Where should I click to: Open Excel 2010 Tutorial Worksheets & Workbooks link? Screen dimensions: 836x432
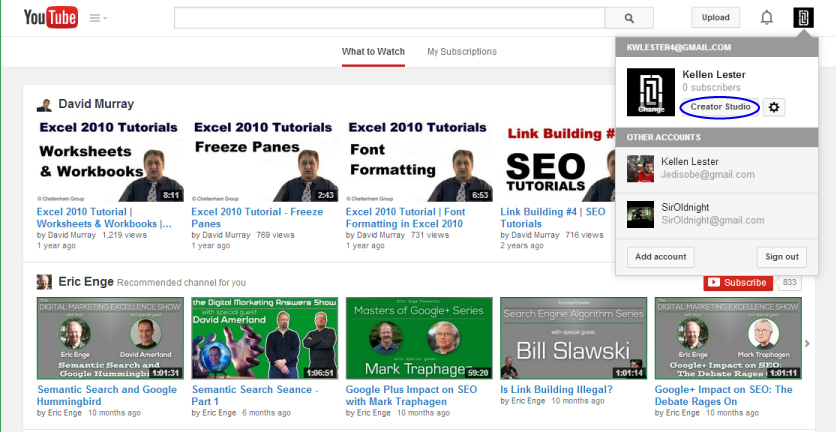pyautogui.click(x=104, y=218)
